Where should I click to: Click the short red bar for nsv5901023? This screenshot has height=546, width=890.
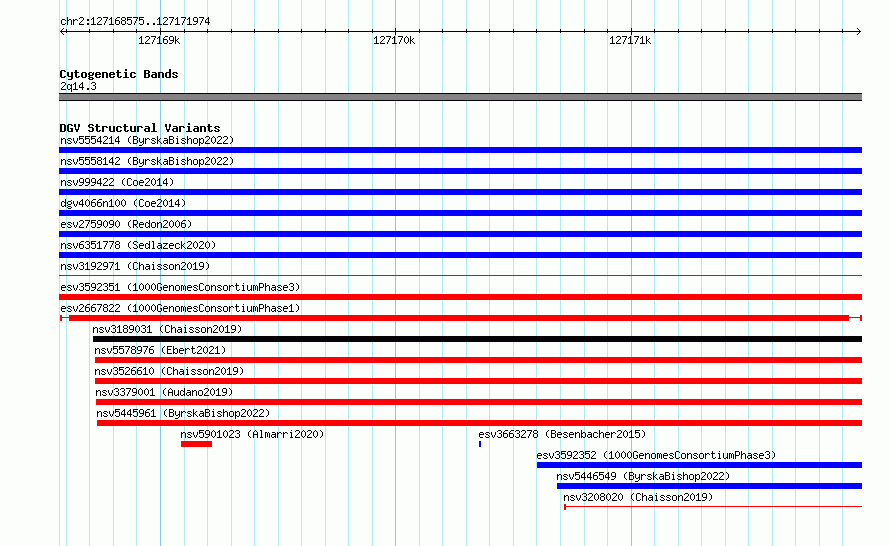[196, 444]
